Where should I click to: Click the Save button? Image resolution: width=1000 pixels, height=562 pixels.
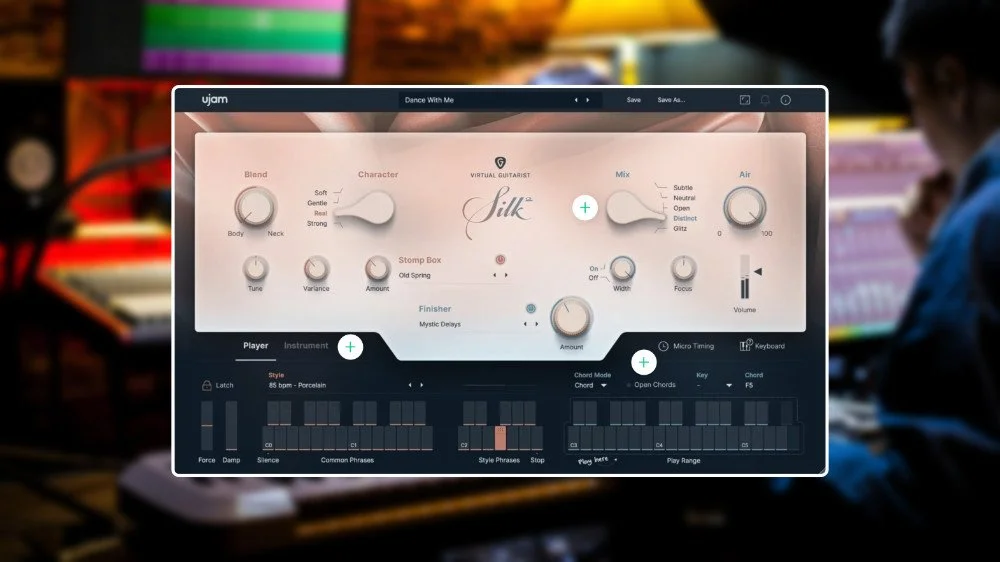(633, 100)
